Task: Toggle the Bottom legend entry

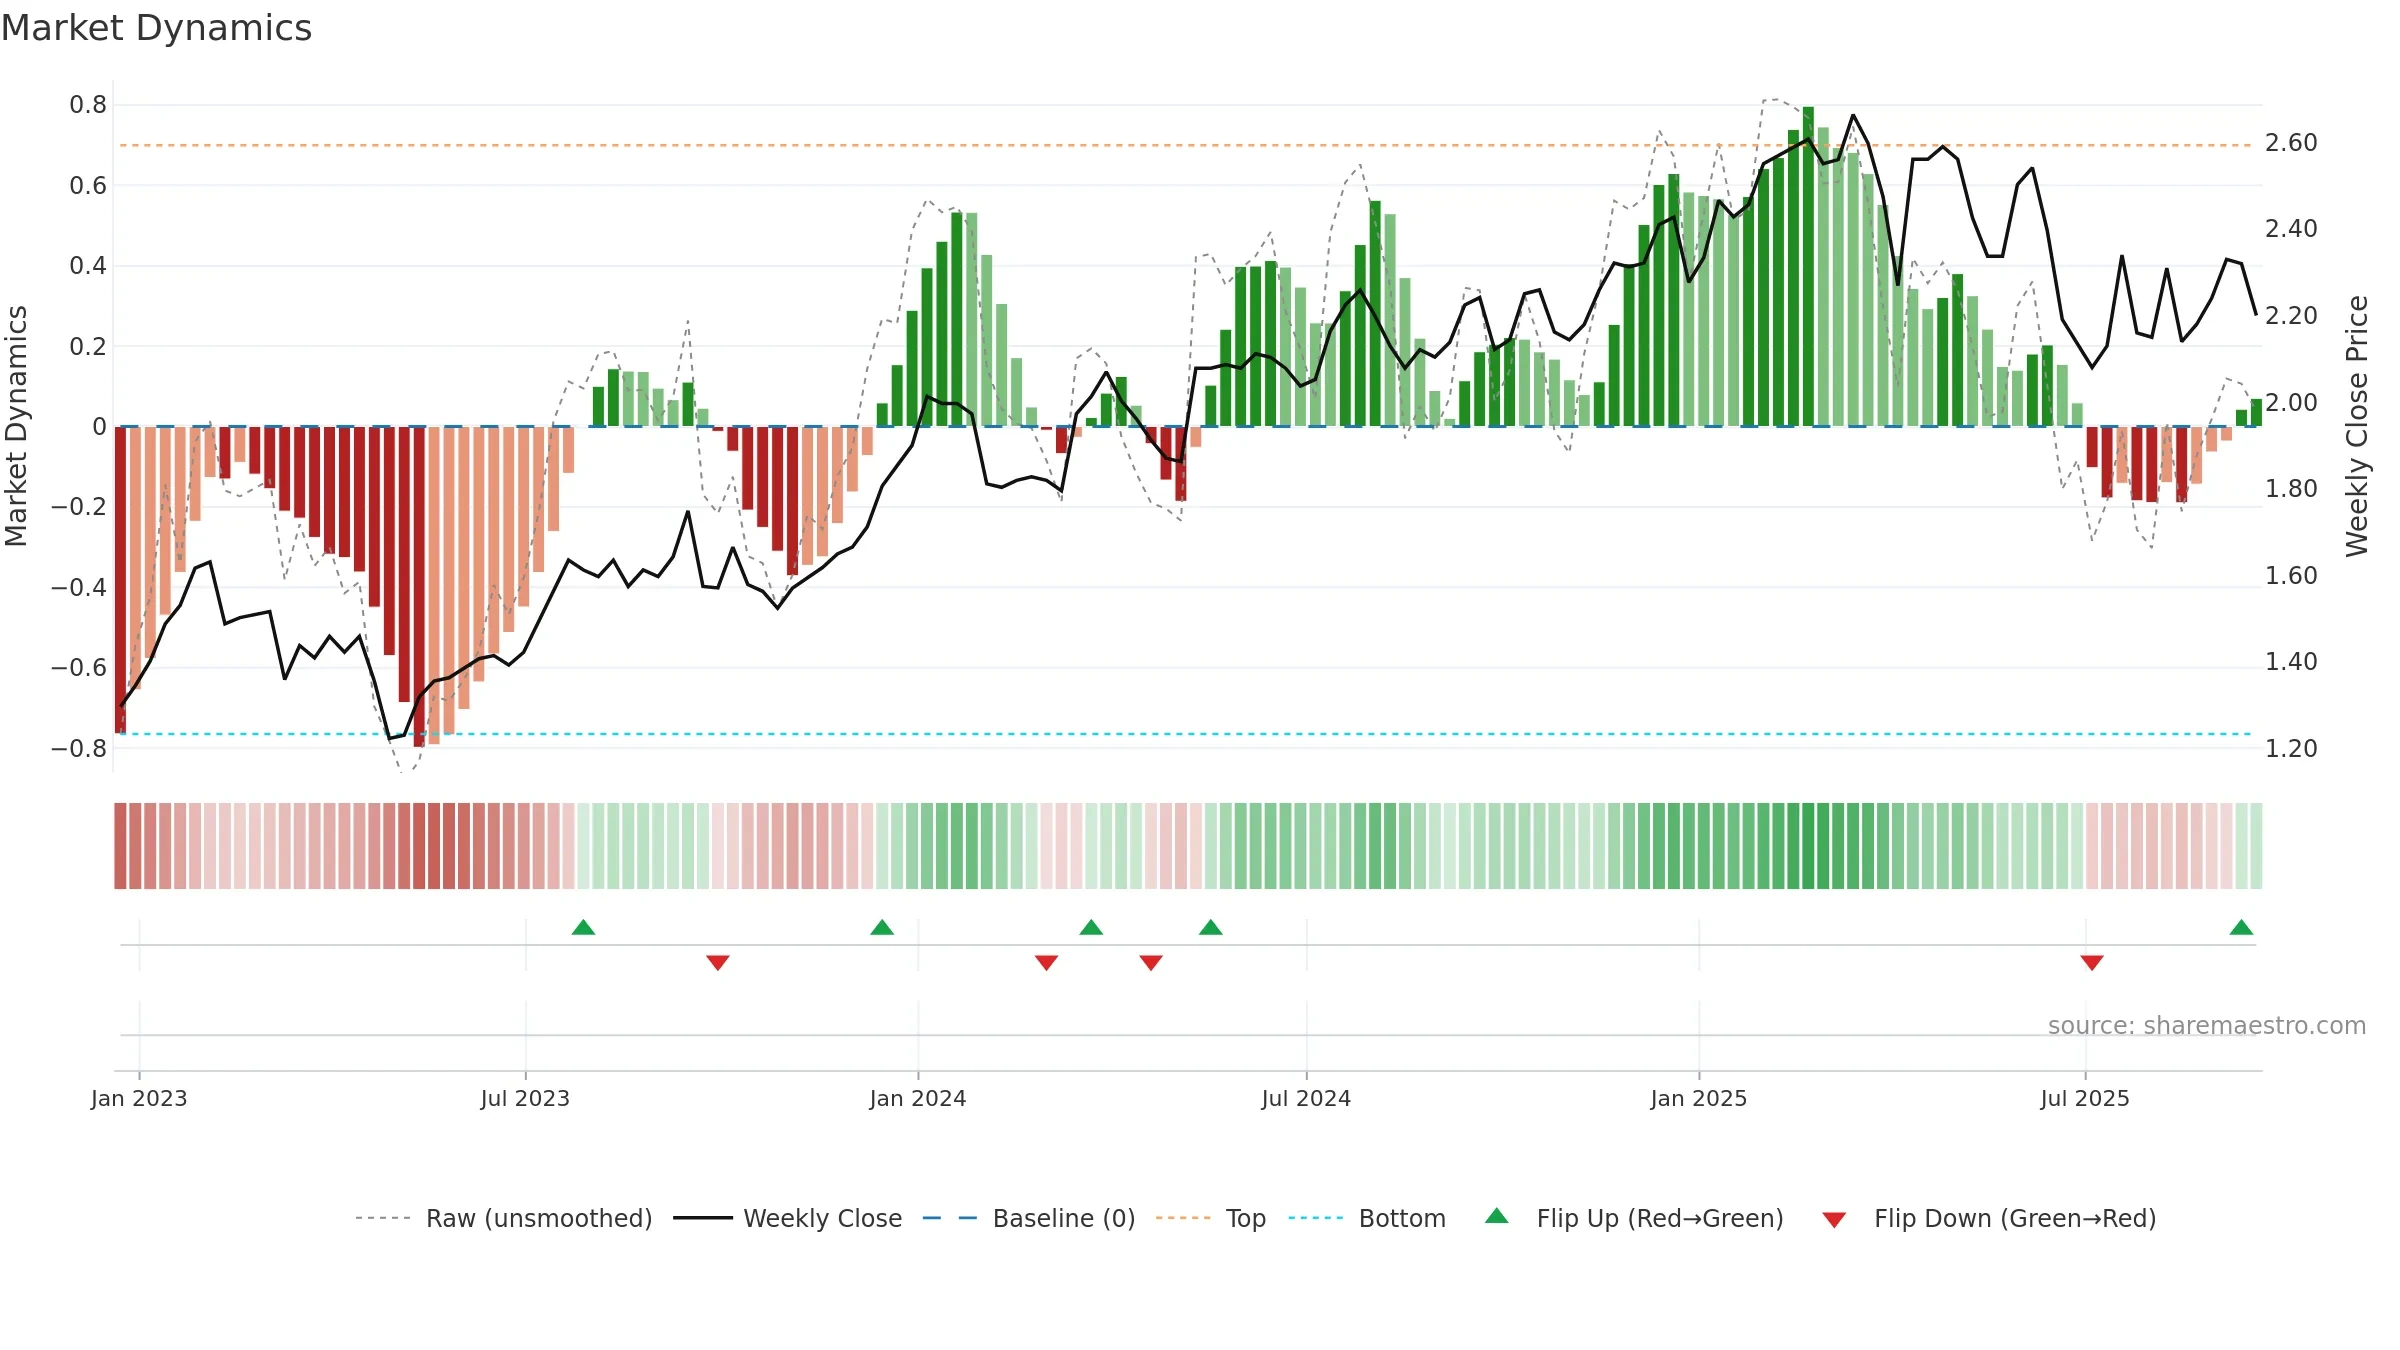Action: tap(1367, 1218)
